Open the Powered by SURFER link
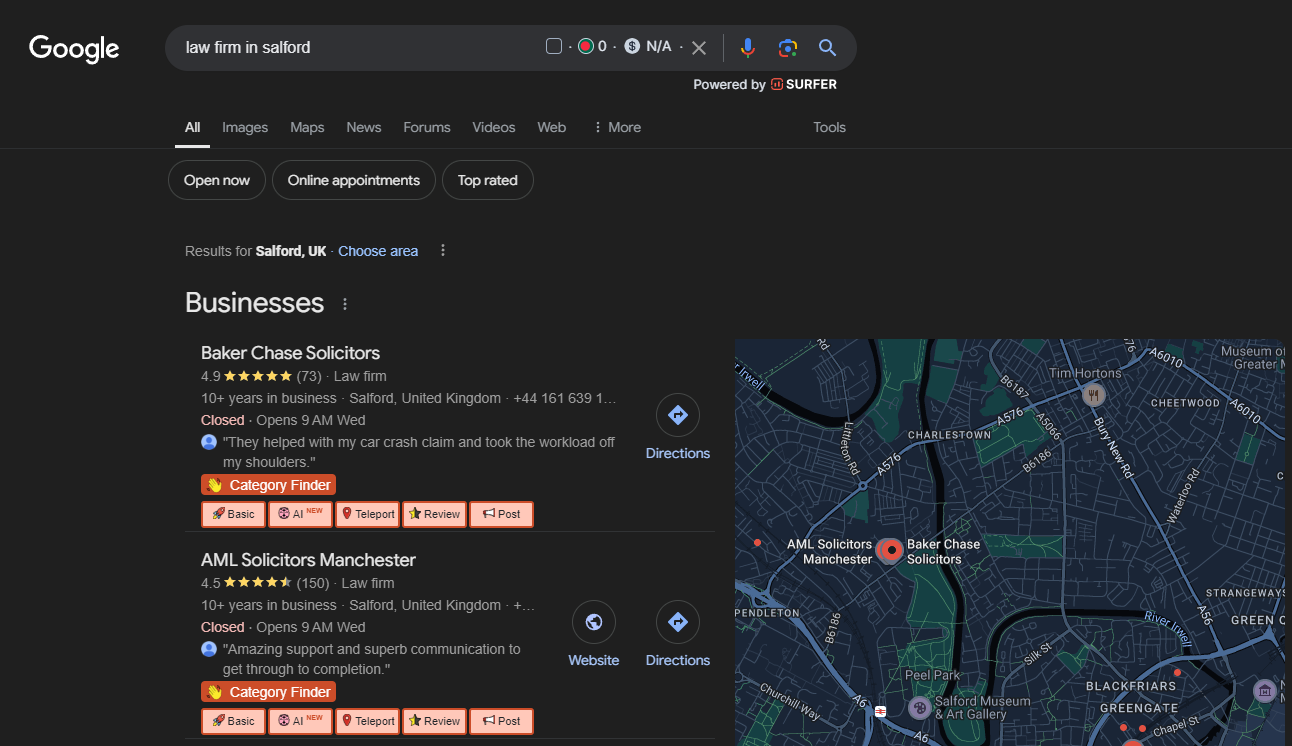 pos(765,85)
